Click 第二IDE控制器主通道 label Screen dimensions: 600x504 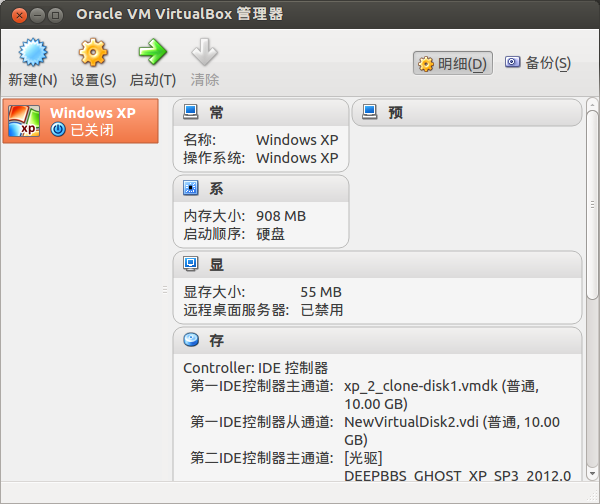coord(262,458)
